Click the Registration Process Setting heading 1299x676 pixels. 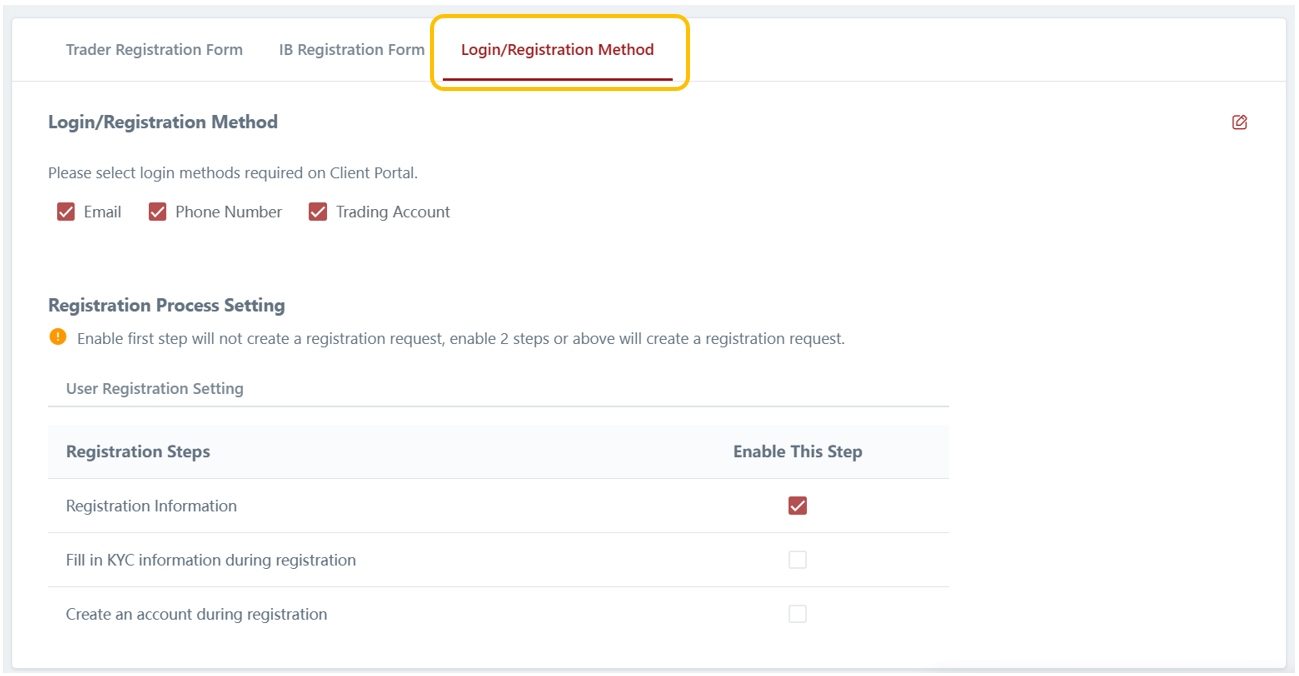click(x=166, y=305)
